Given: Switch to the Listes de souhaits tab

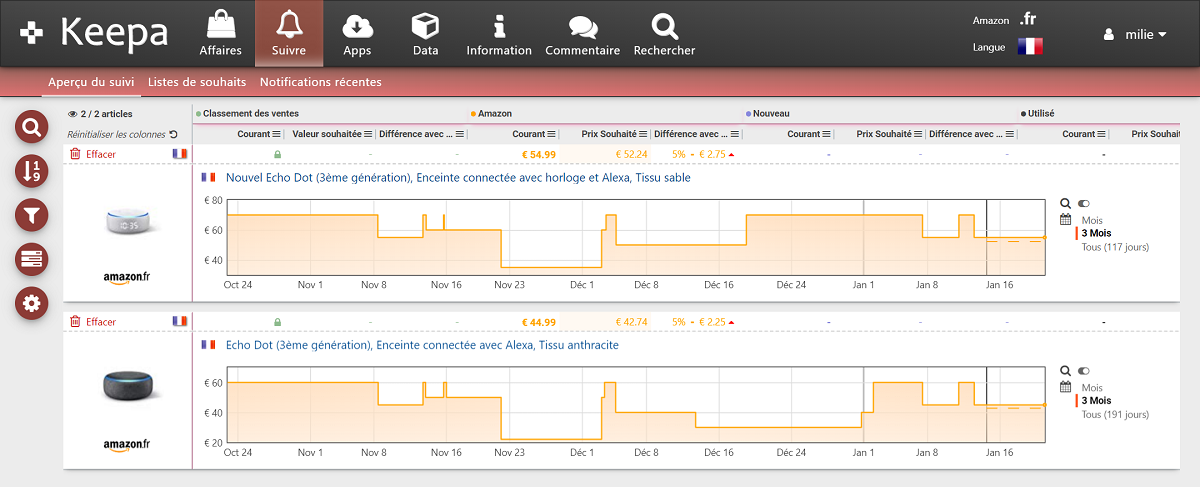Looking at the screenshot, I should [x=199, y=82].
